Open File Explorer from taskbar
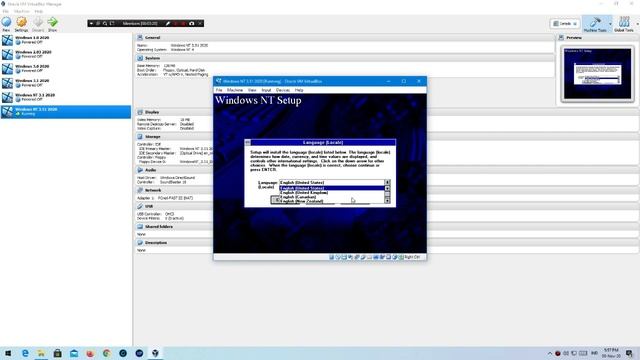This screenshot has height=360, width=640. coord(41,353)
